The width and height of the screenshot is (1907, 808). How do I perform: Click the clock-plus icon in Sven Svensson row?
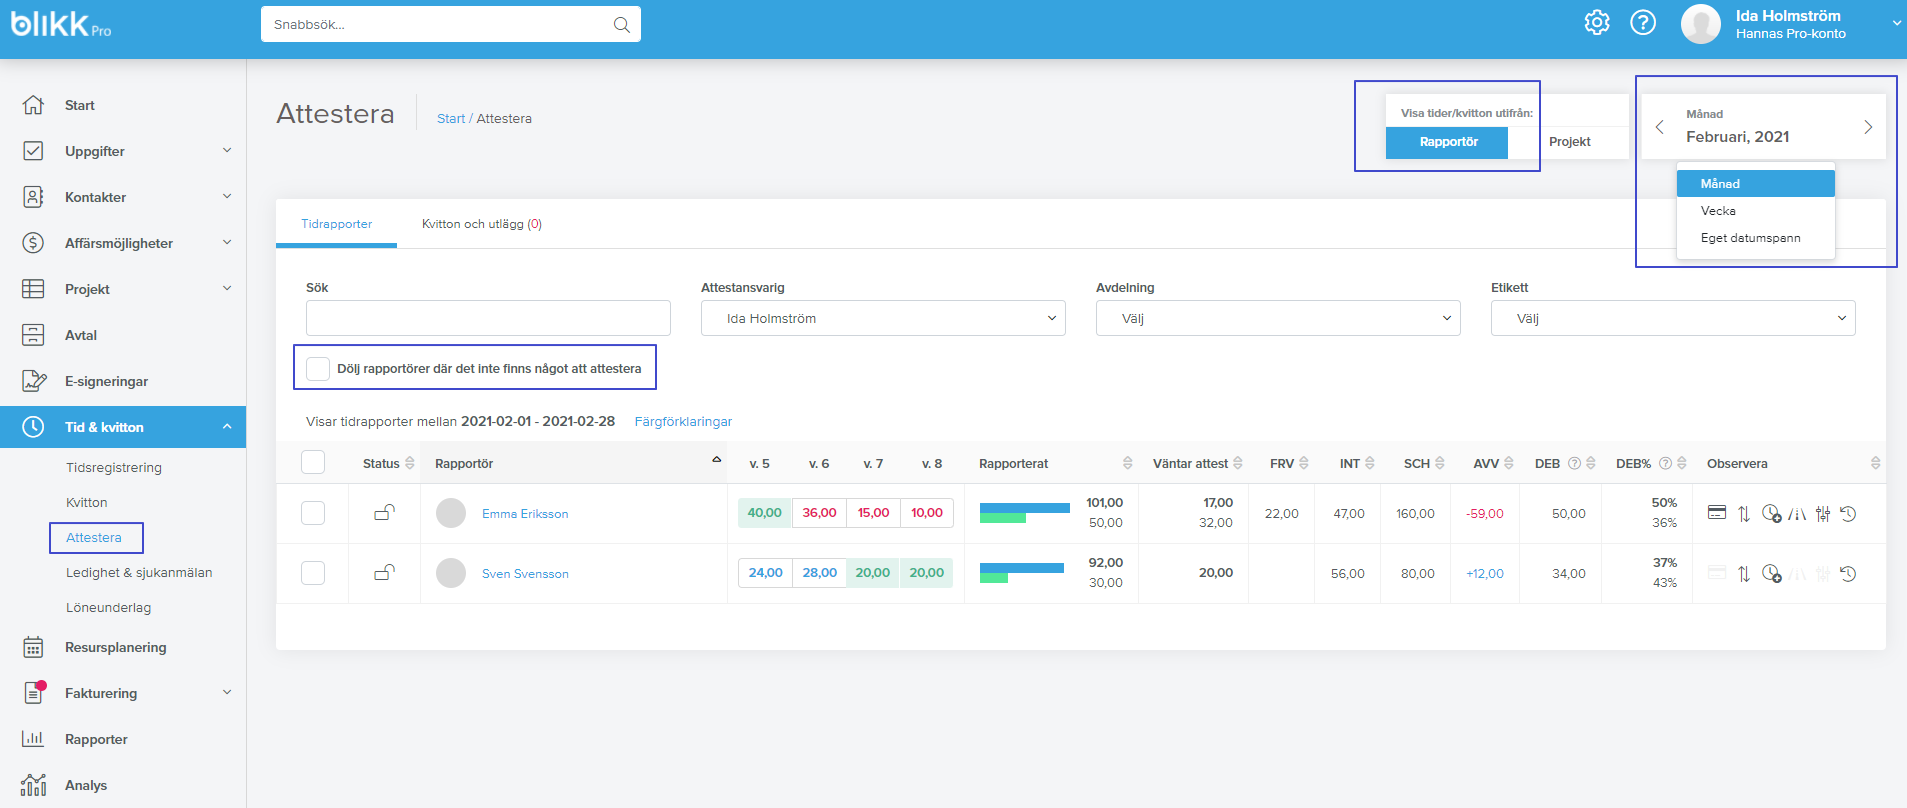[x=1771, y=574]
